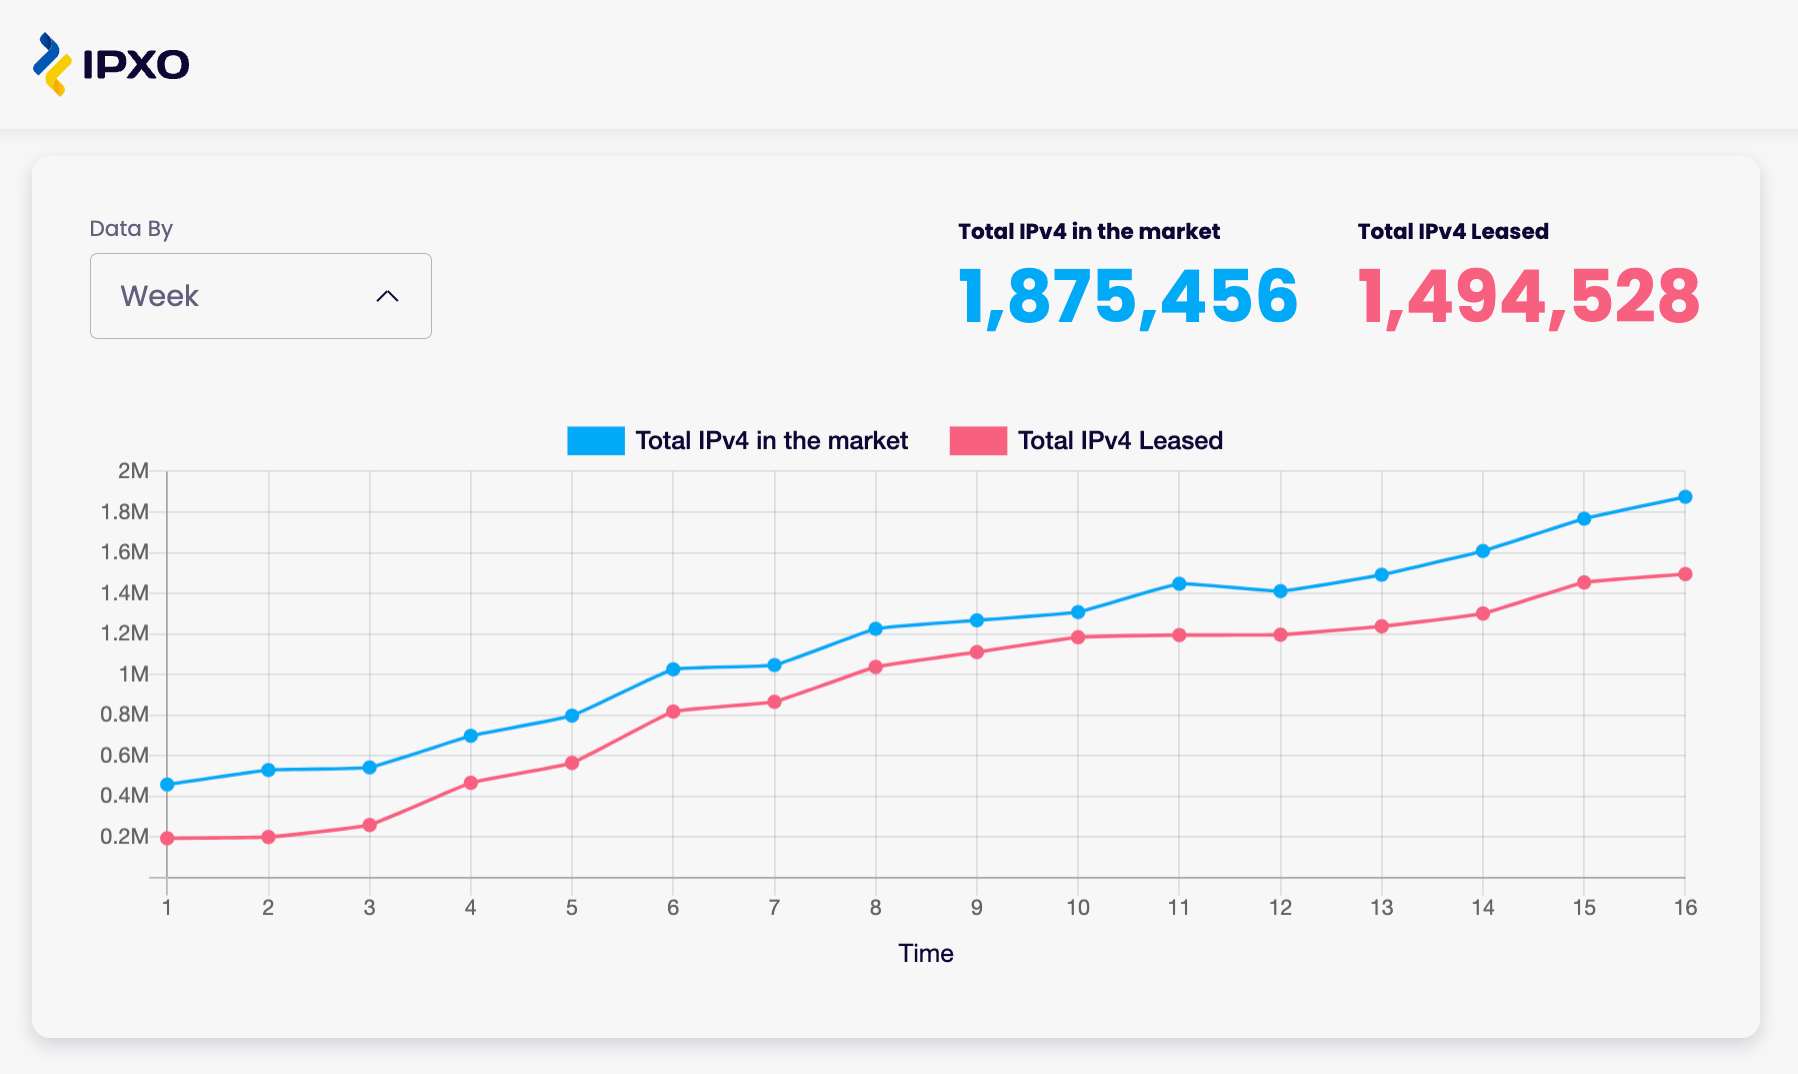The height and width of the screenshot is (1074, 1798).
Task: Click the 1,875,456 market total figure
Action: point(1128,297)
